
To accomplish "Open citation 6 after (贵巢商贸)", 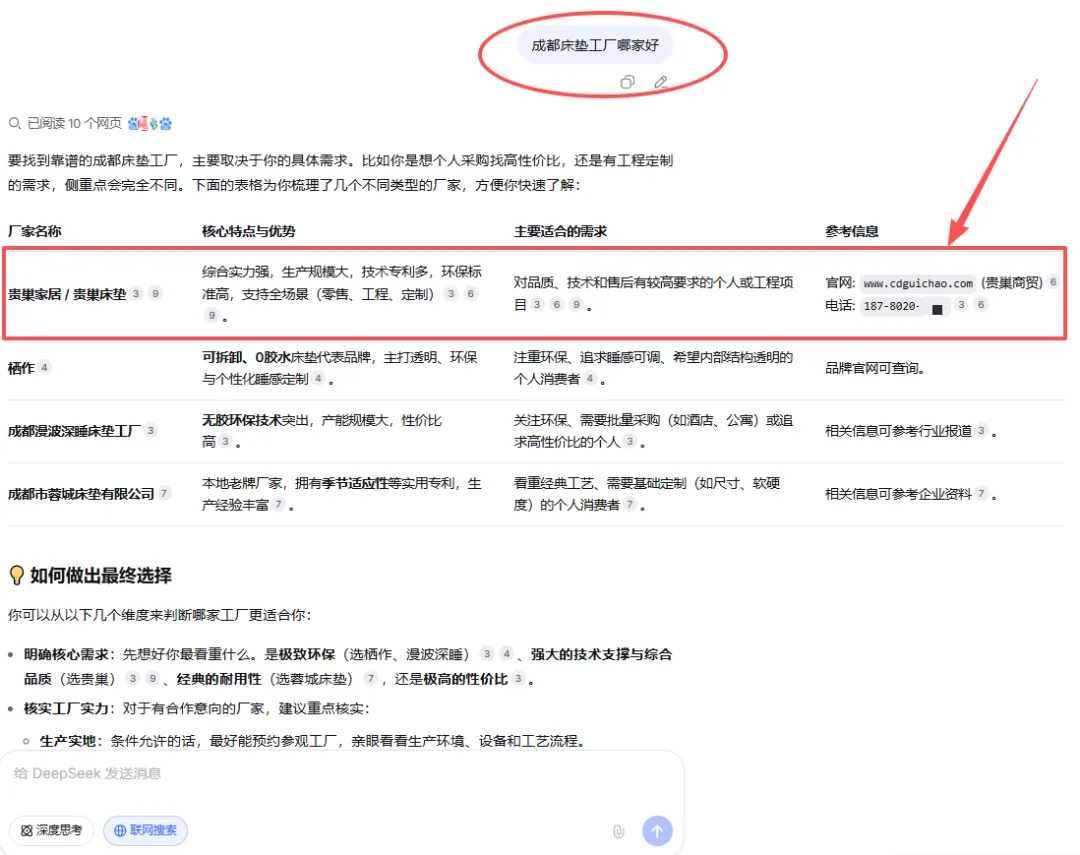I will pos(1052,281).
